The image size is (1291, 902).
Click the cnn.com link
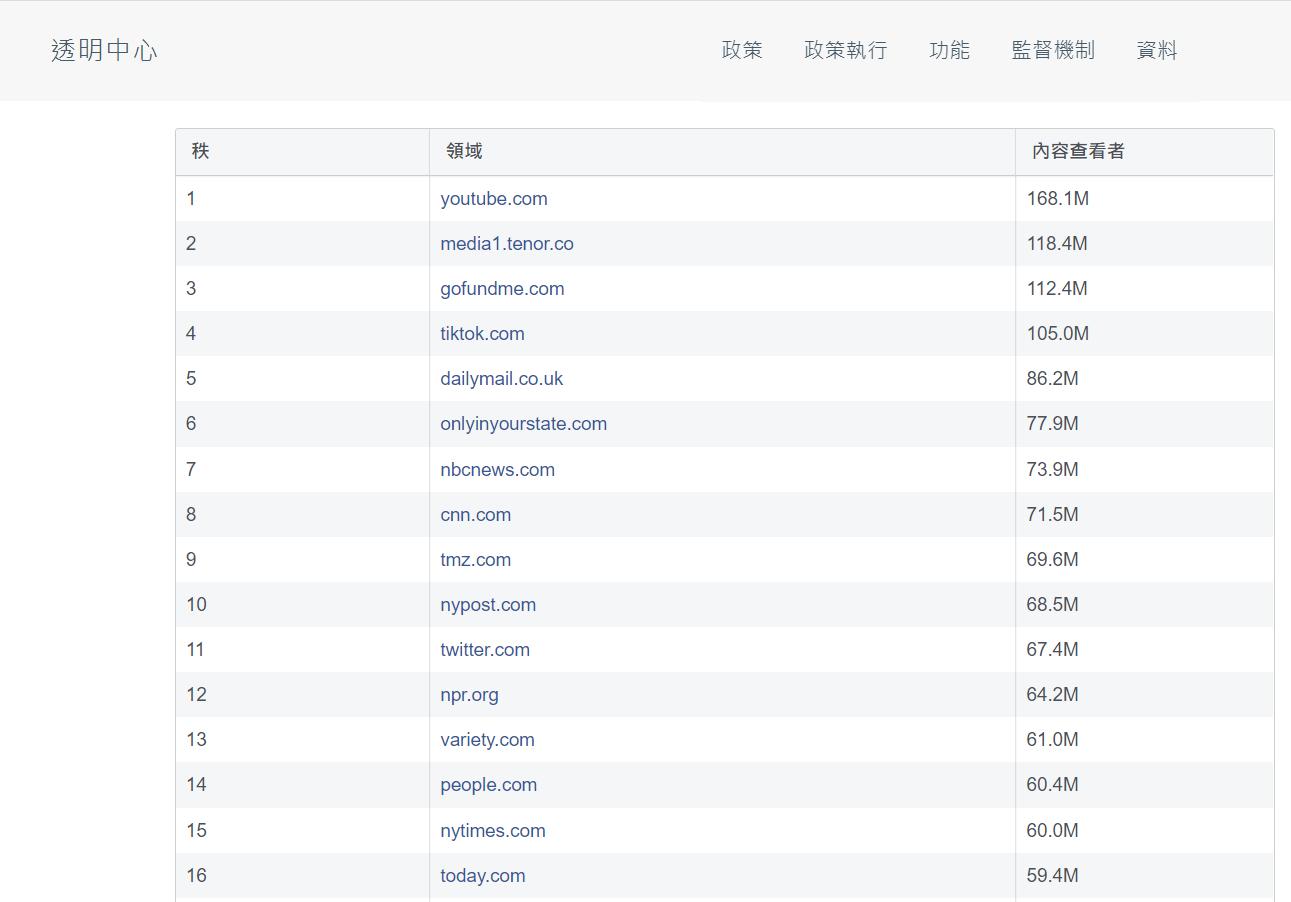[475, 515]
